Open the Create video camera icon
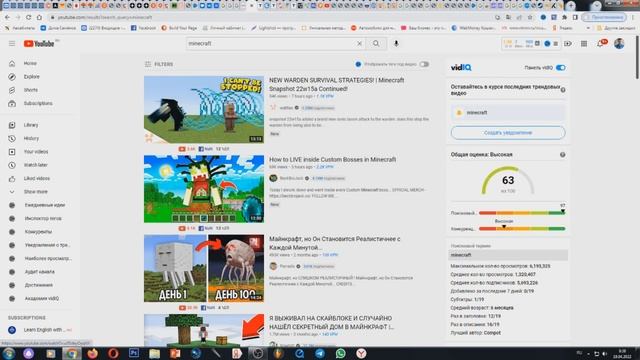This screenshot has width=640, height=360. [x=568, y=44]
